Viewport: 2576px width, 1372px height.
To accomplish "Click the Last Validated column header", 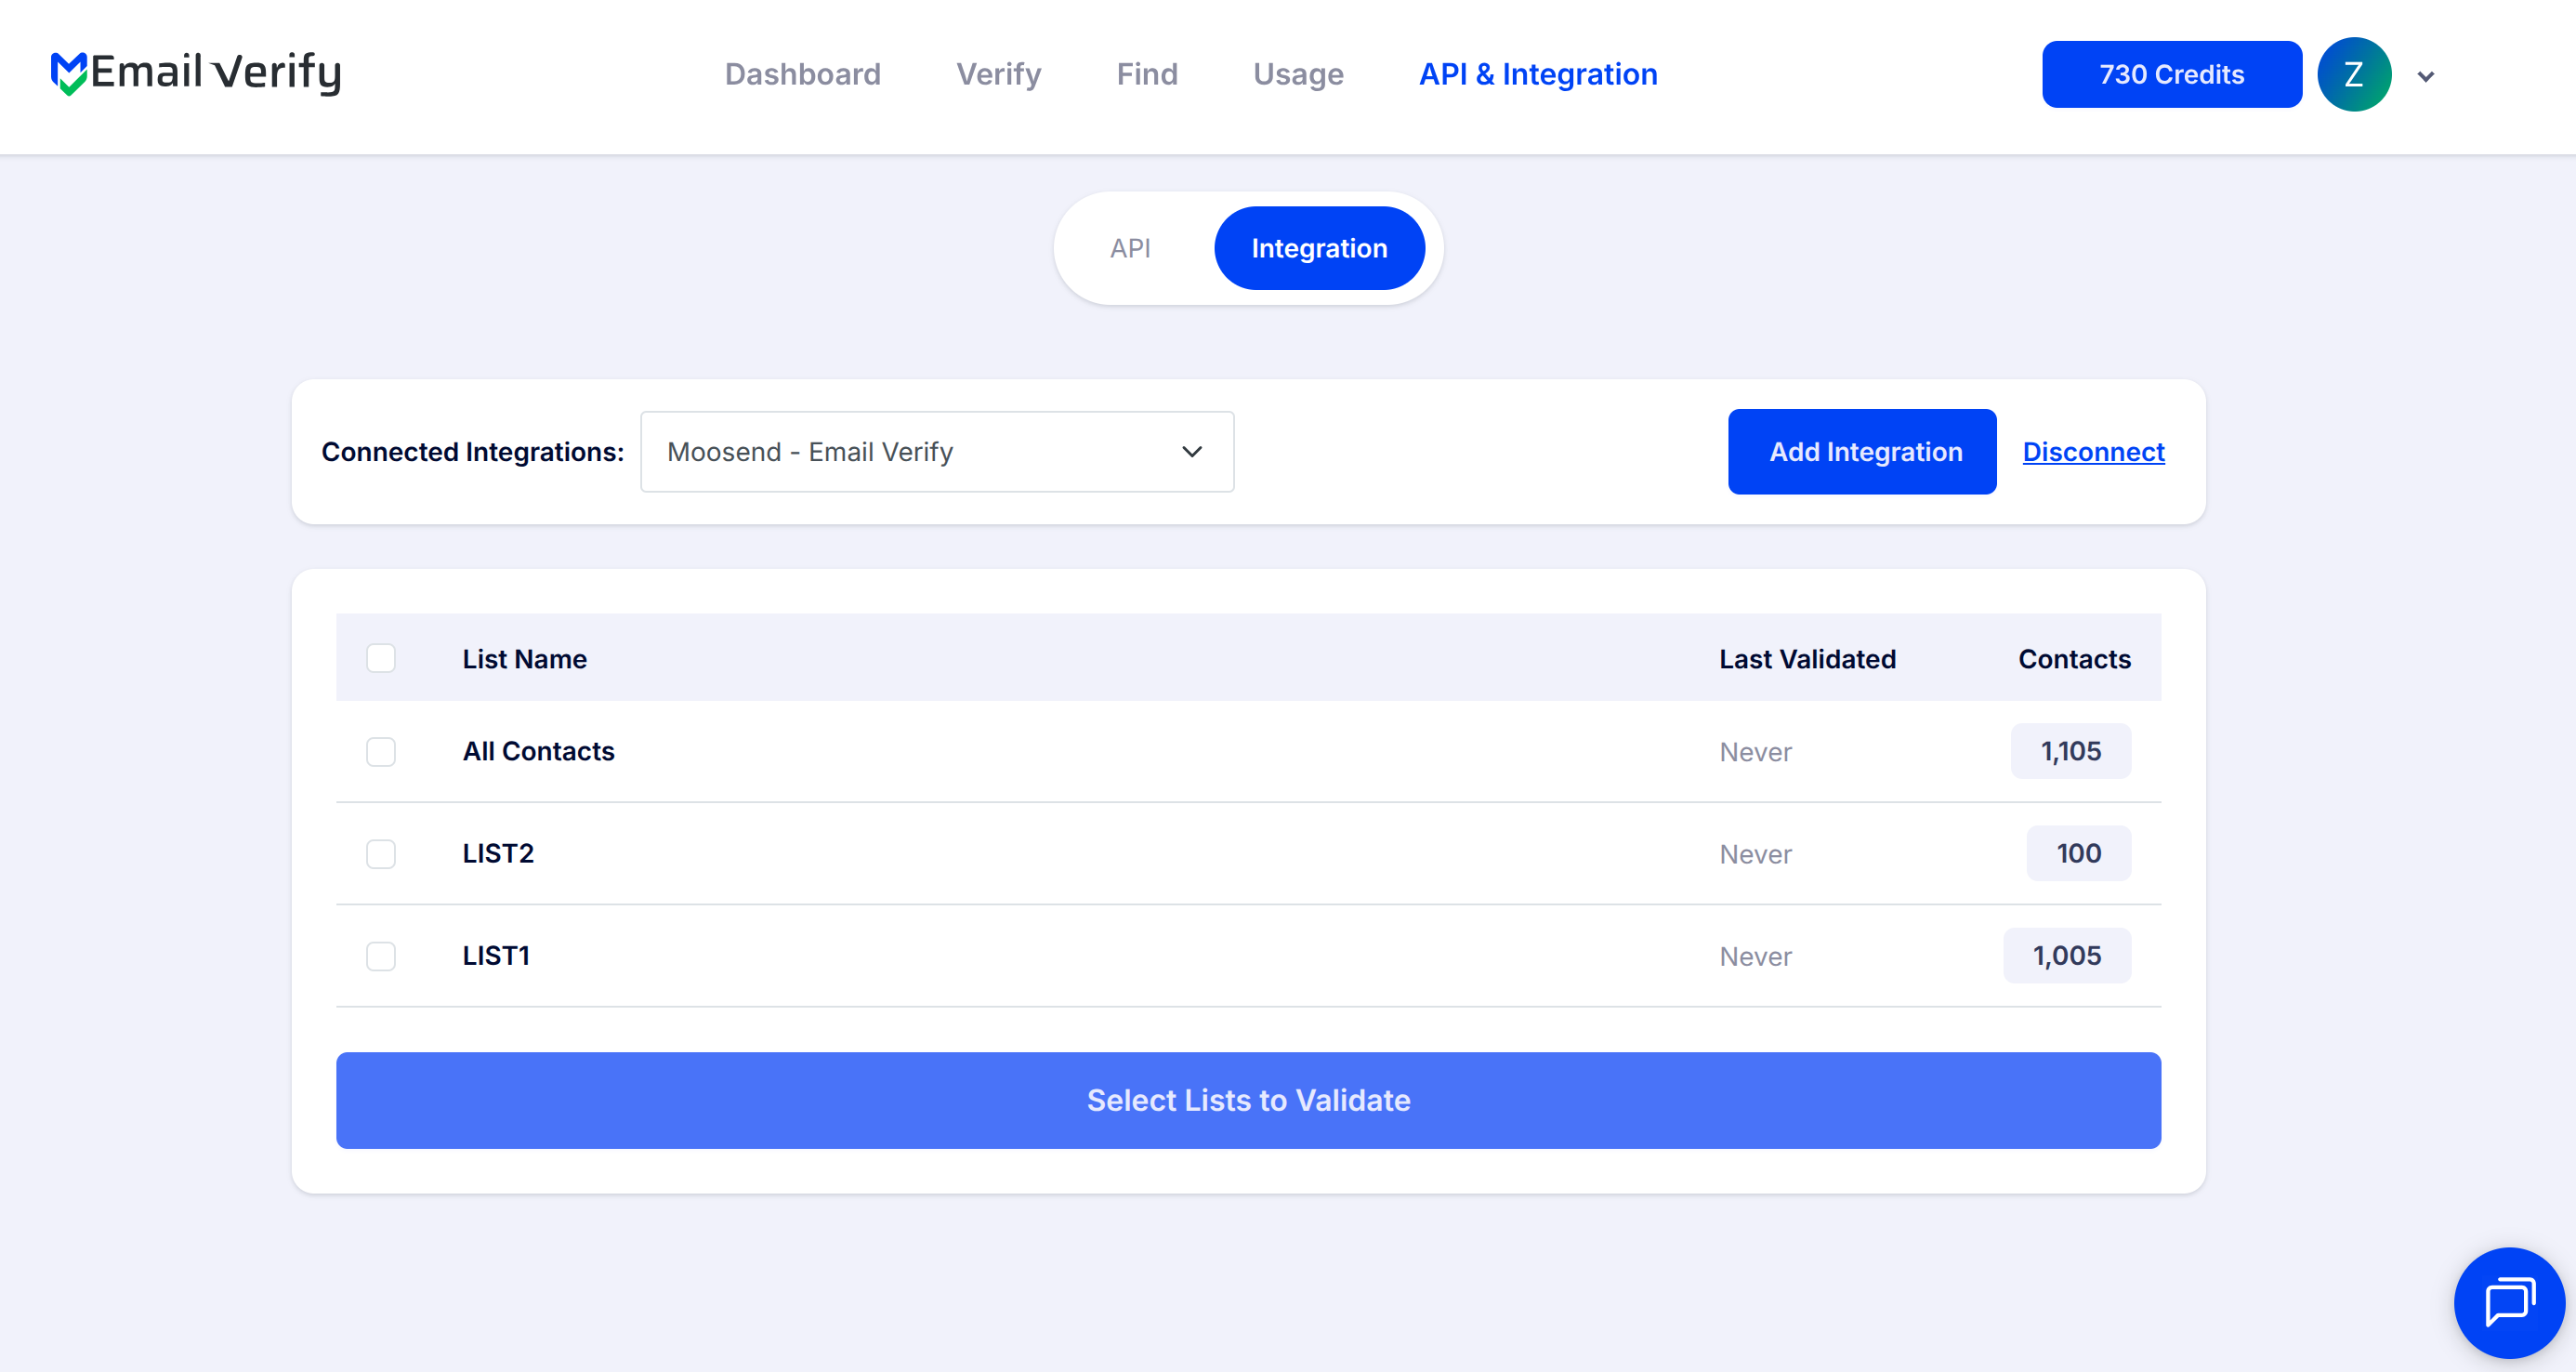I will [1807, 659].
